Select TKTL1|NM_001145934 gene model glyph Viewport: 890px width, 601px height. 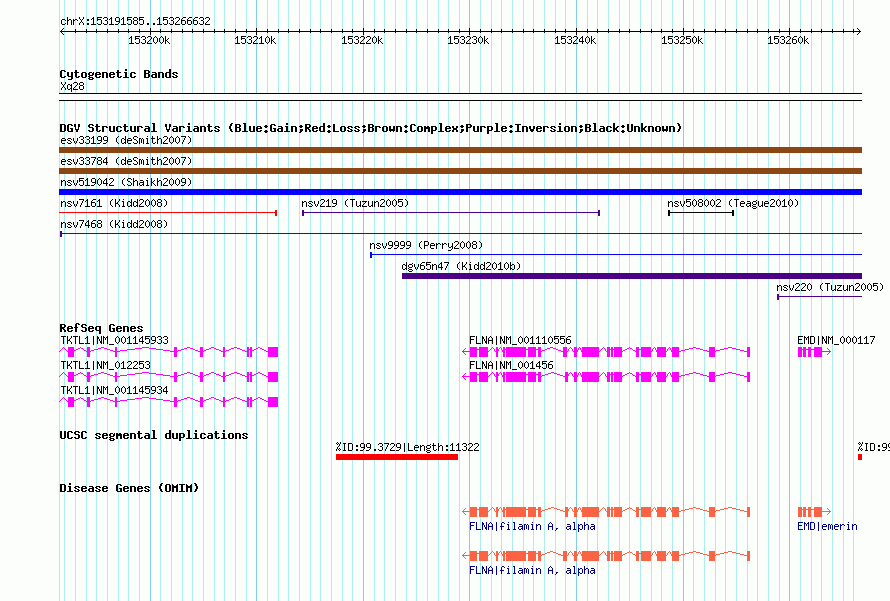(169, 402)
